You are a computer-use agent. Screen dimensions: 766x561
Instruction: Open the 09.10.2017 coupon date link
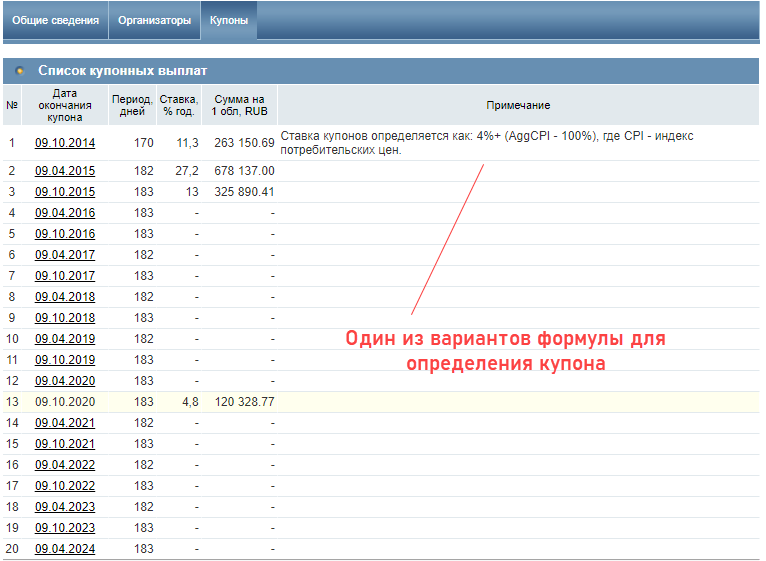pos(65,276)
